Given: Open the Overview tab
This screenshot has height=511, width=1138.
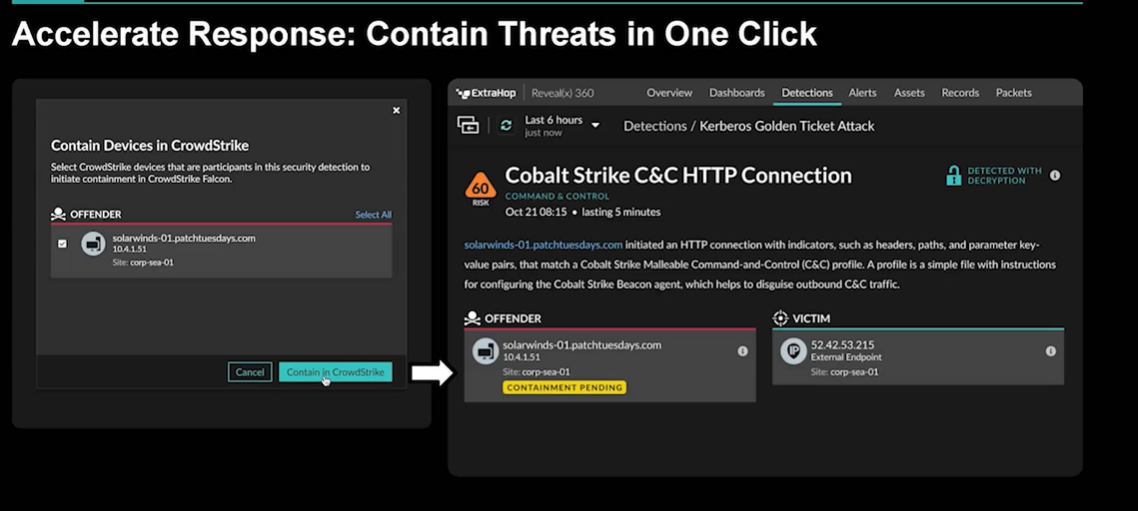Looking at the screenshot, I should (x=669, y=93).
